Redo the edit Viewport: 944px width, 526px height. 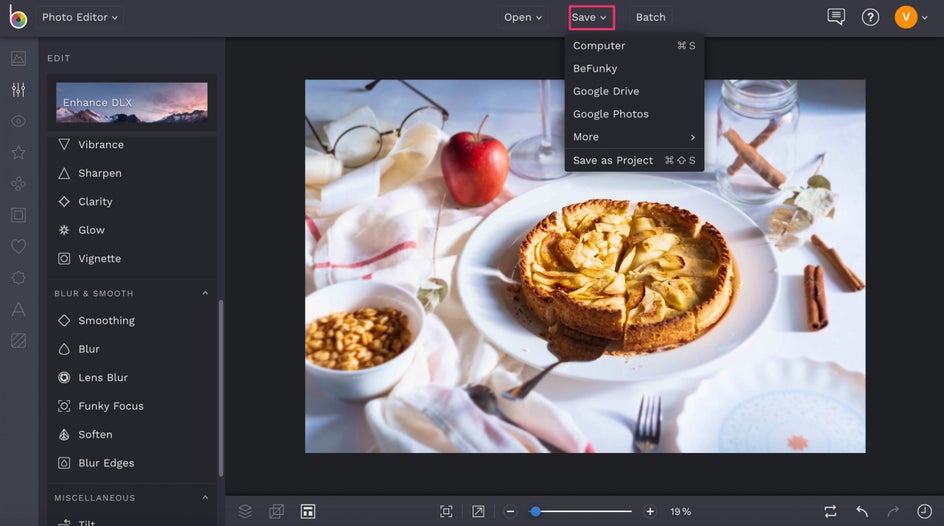893,512
